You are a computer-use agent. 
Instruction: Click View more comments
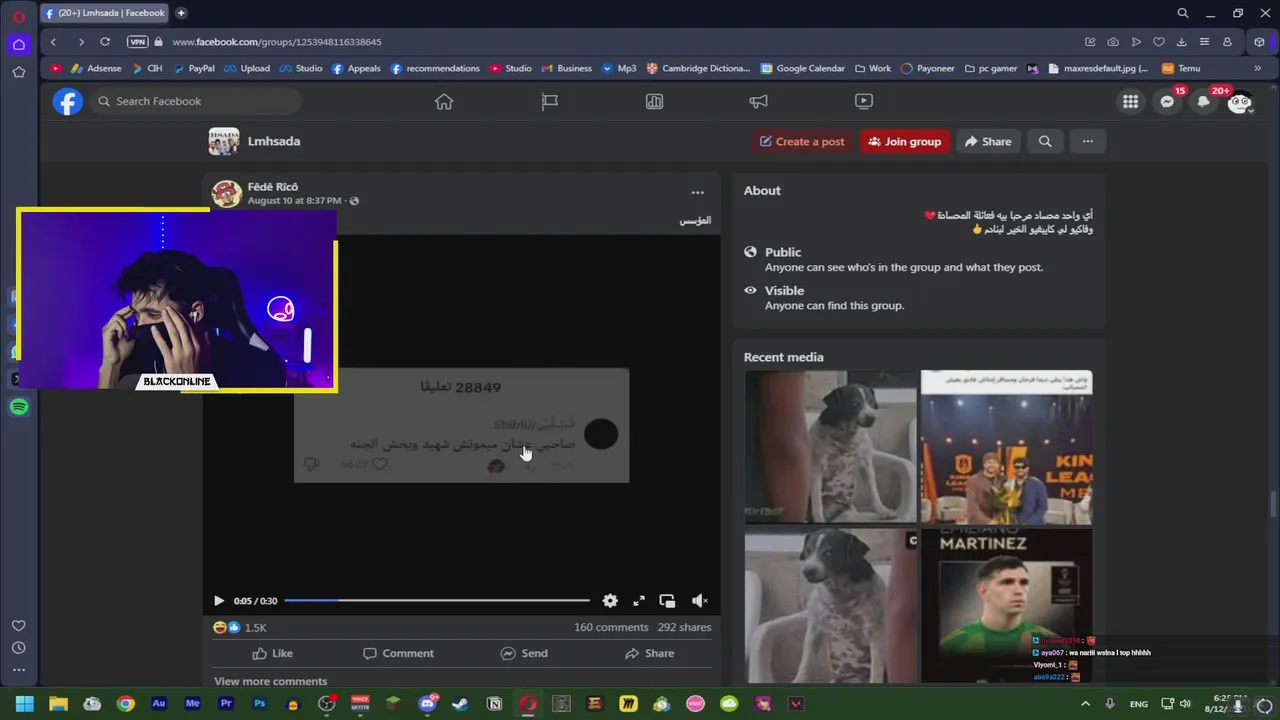point(270,681)
